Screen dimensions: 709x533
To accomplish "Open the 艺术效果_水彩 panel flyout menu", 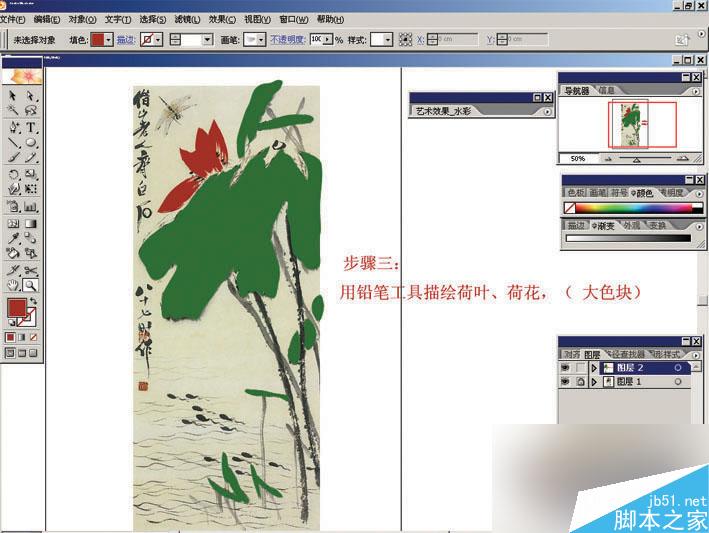I will coord(548,112).
